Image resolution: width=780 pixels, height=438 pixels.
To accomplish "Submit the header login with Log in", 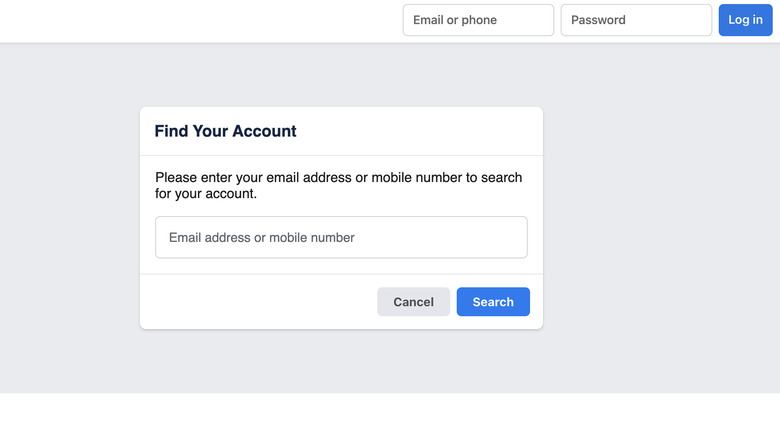I will tap(745, 20).
